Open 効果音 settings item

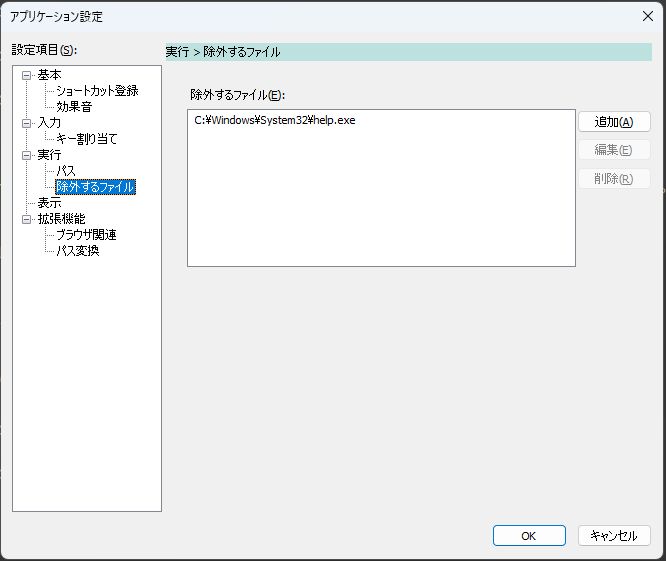(74, 107)
